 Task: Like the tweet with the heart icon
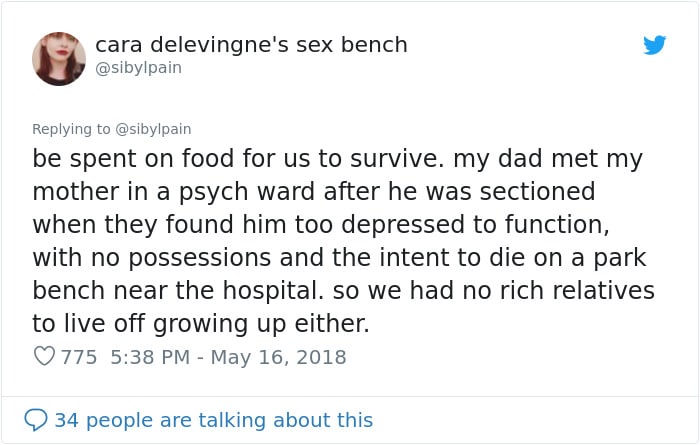pos(44,356)
